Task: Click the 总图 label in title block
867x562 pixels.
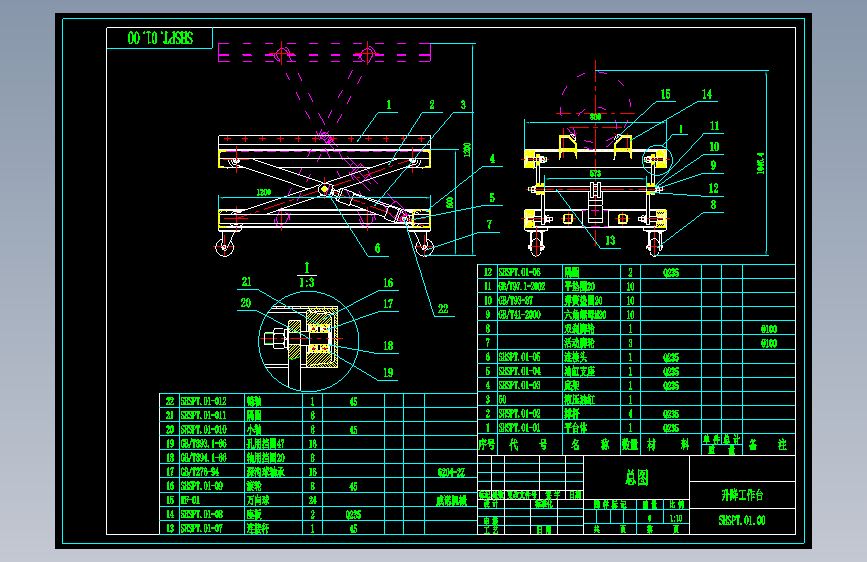Action: pyautogui.click(x=636, y=477)
